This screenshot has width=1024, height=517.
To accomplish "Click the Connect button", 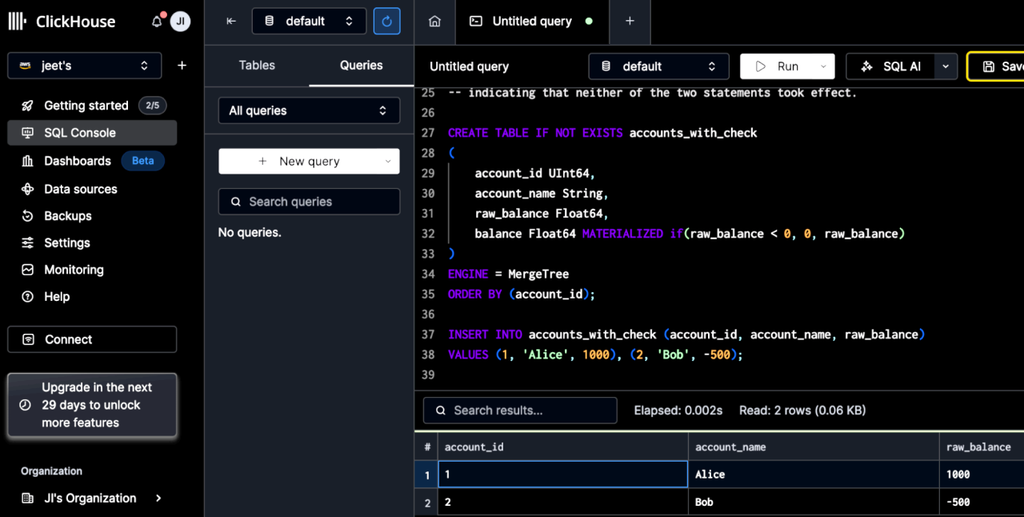I will 92,339.
